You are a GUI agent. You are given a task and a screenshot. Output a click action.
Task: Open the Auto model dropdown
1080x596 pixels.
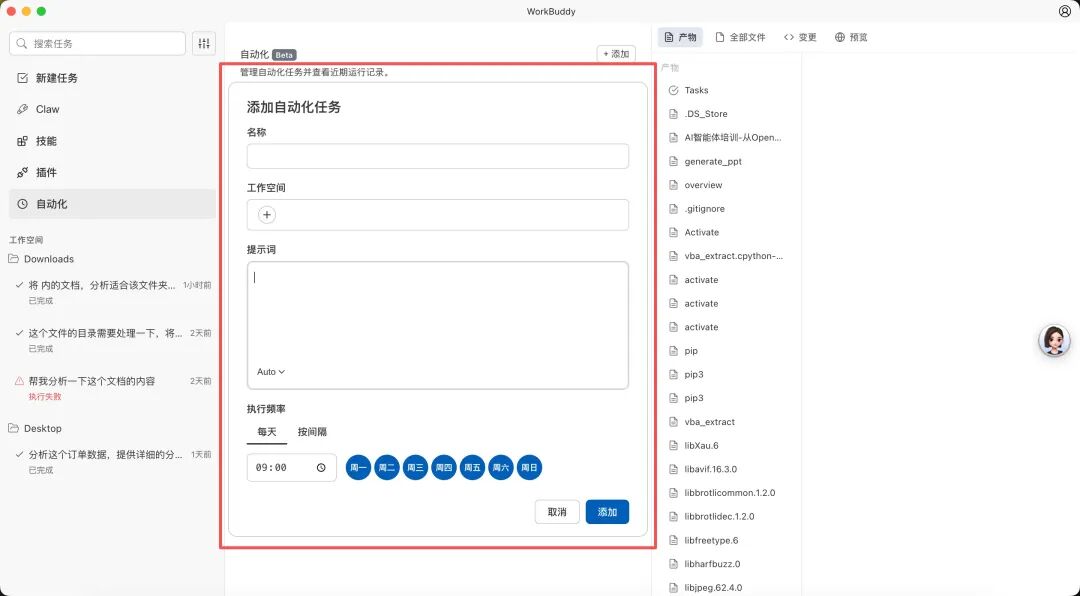coord(271,372)
